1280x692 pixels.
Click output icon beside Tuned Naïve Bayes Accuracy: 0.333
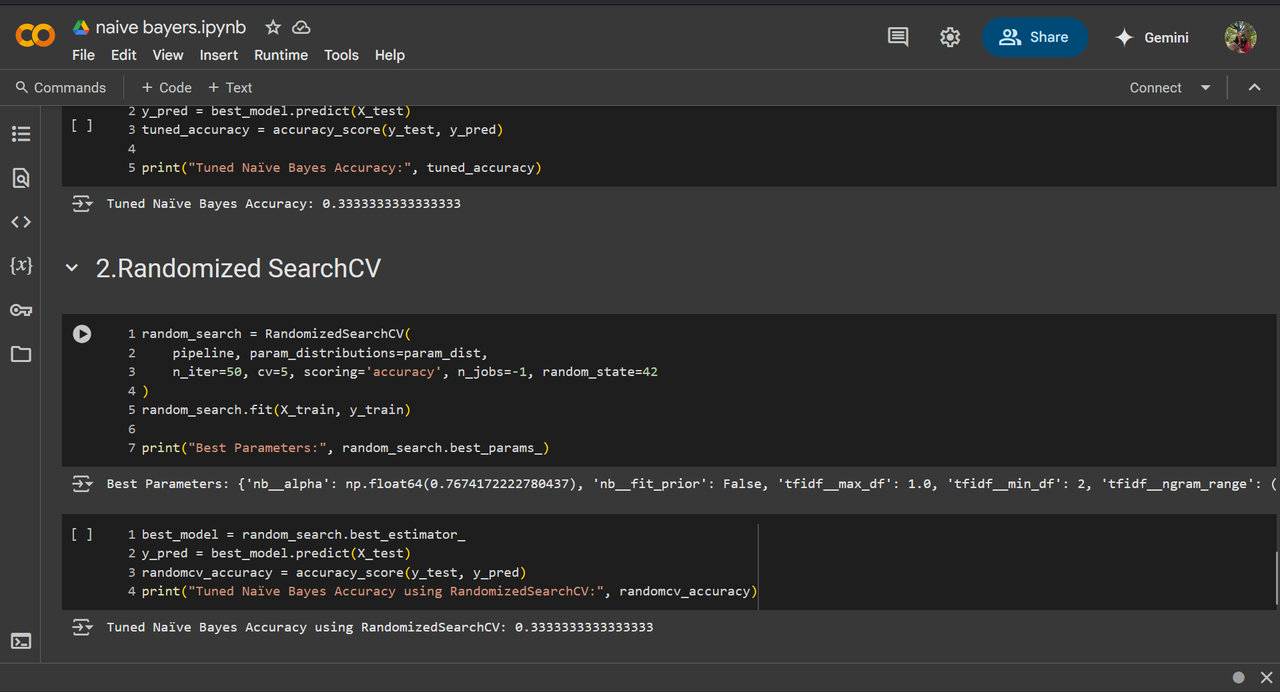[83, 204]
